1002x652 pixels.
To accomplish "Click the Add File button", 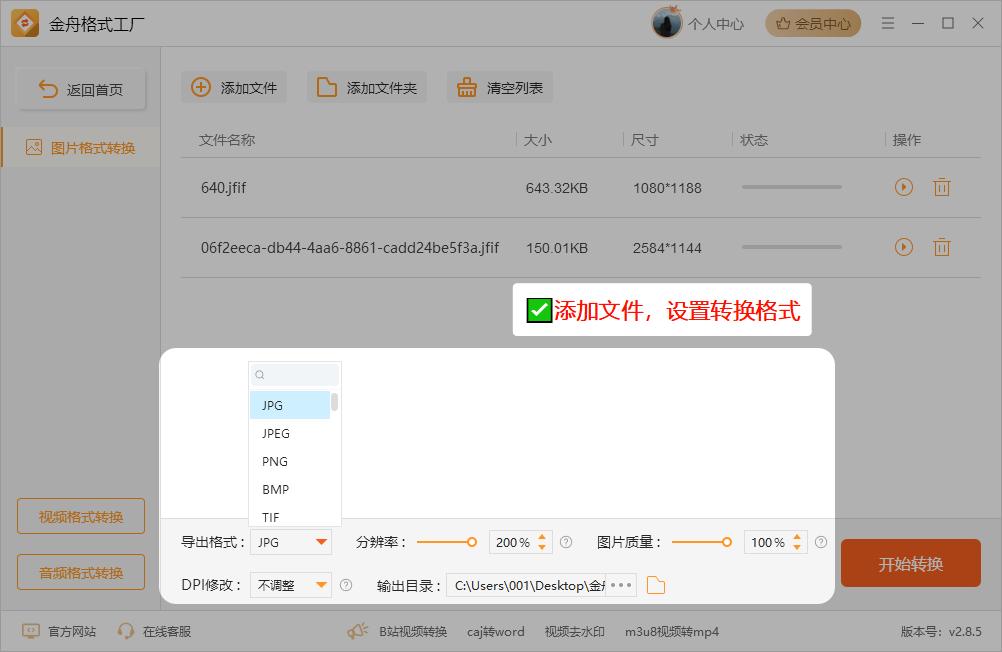I will click(234, 88).
